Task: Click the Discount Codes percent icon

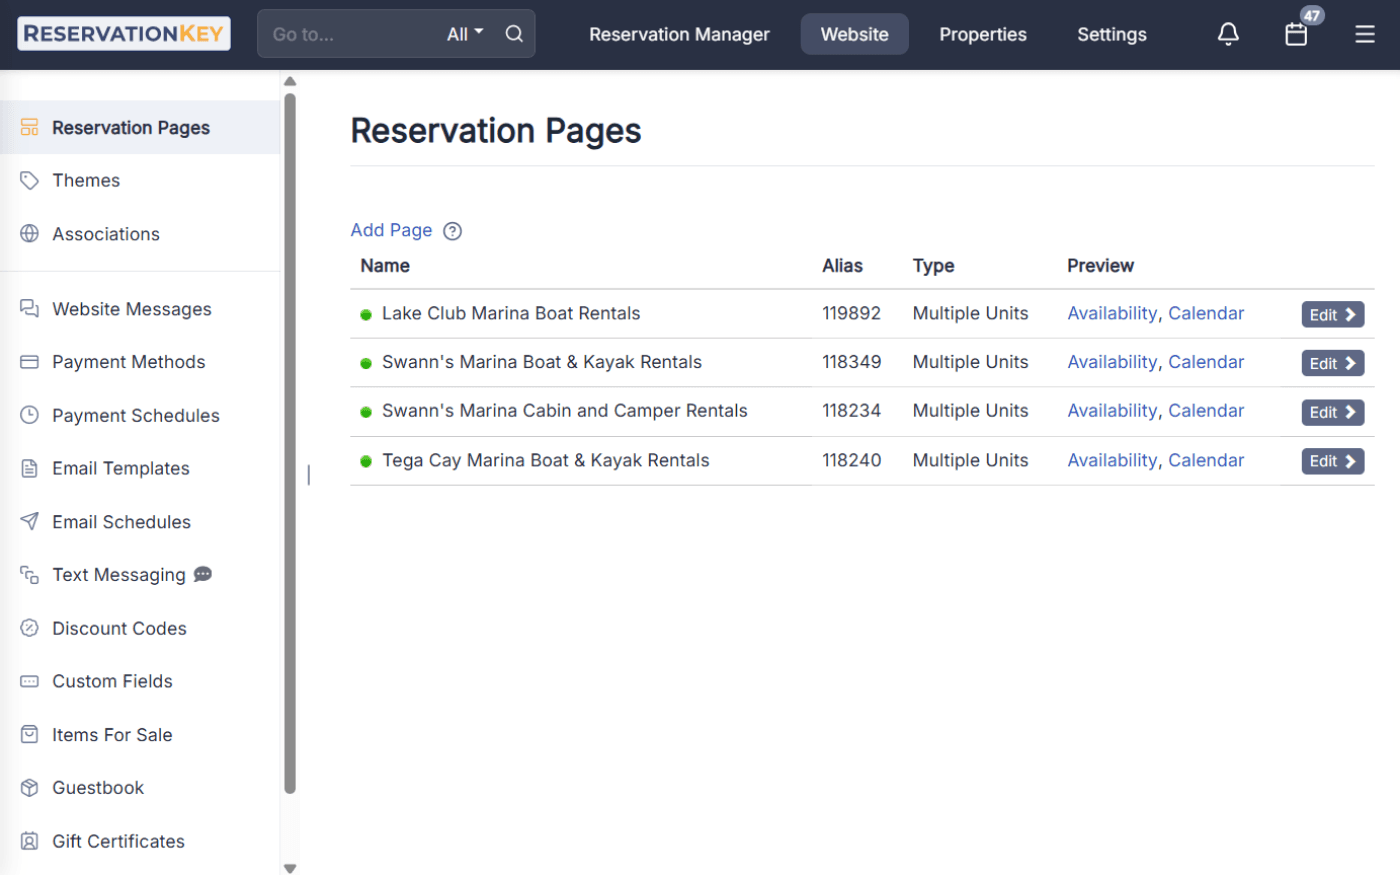Action: tap(30, 628)
